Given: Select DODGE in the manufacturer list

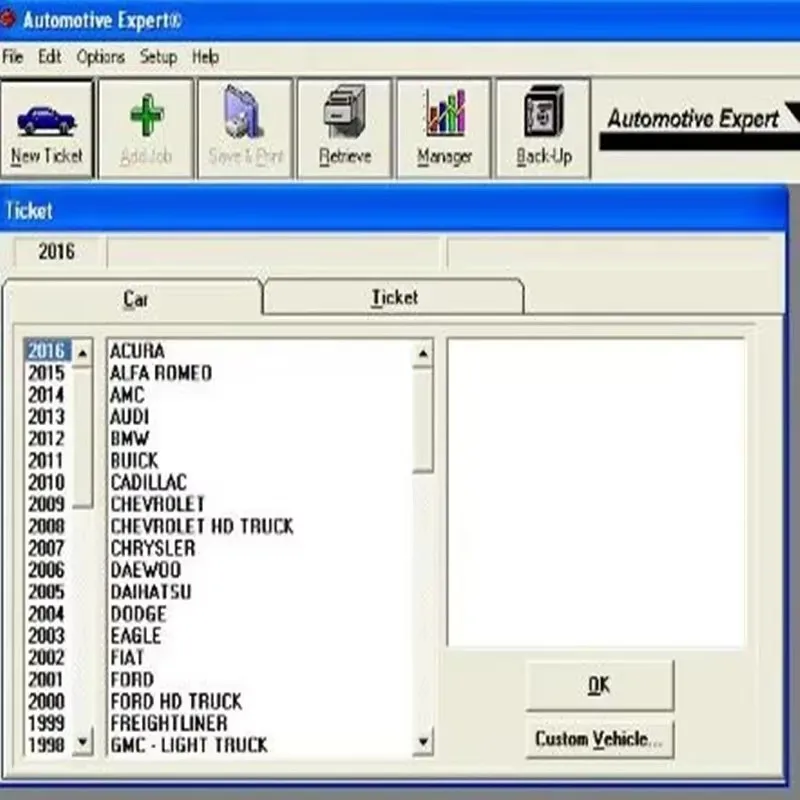Looking at the screenshot, I should coord(135,613).
